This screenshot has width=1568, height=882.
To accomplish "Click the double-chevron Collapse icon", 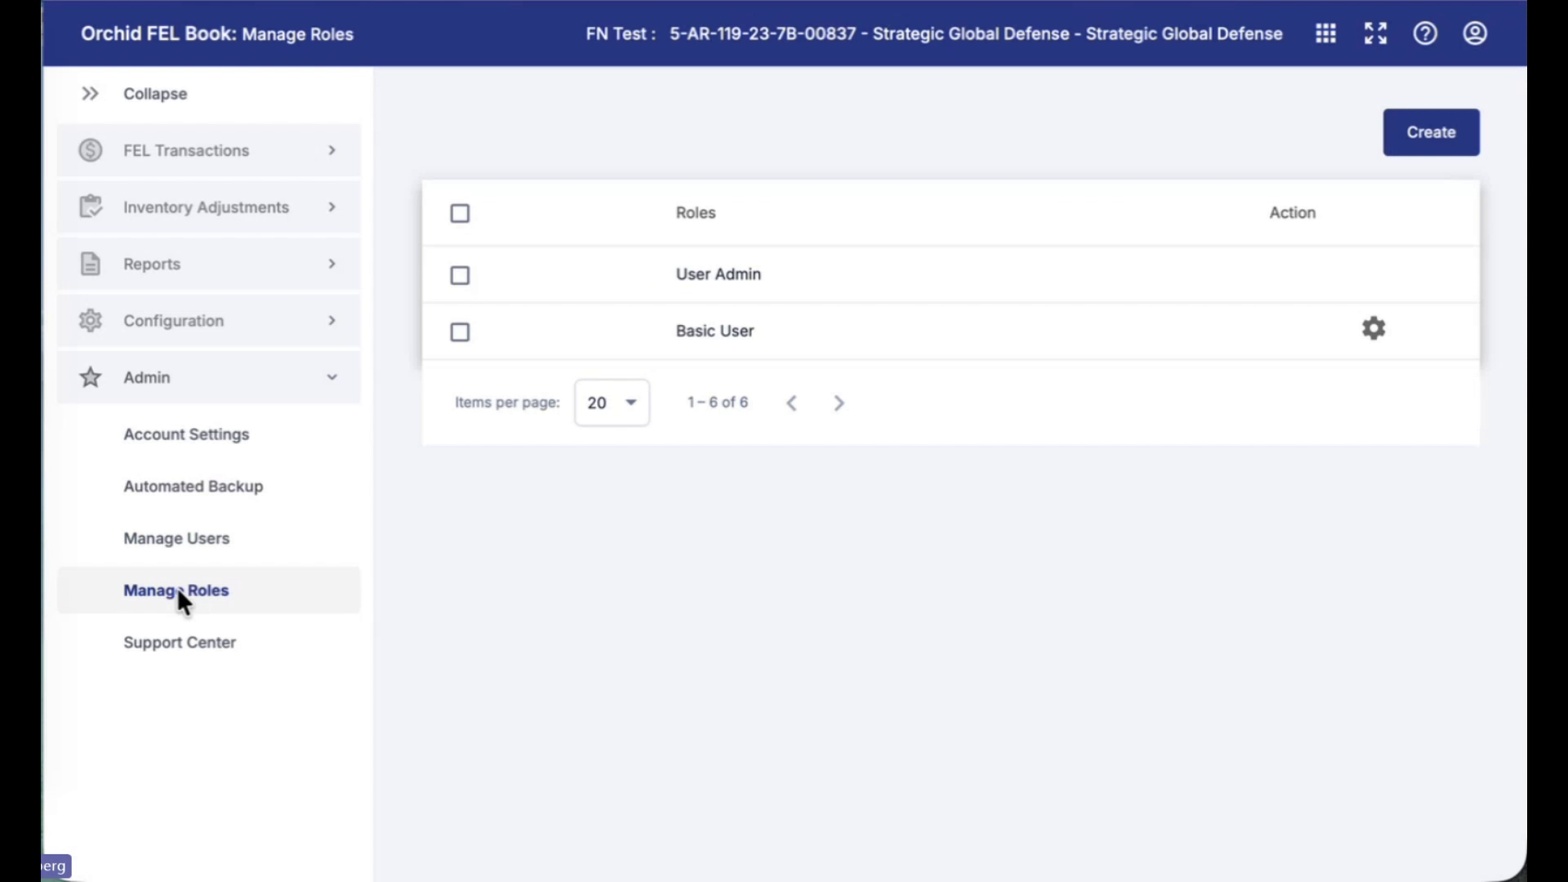I will (x=90, y=93).
